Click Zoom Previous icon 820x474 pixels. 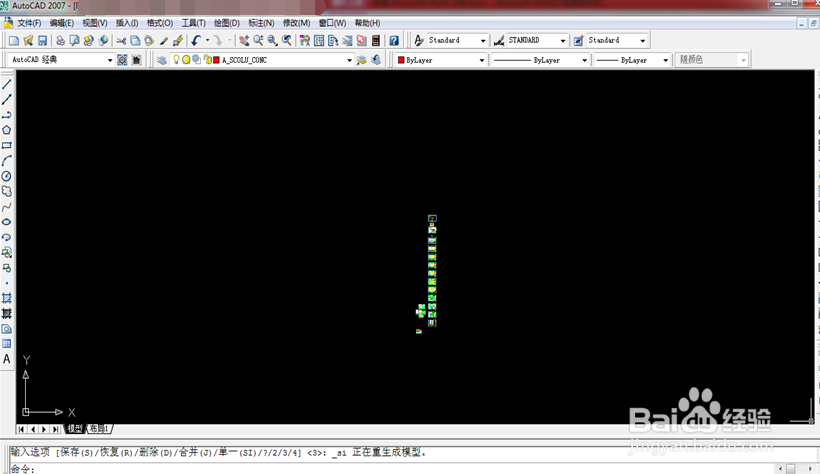[x=287, y=40]
